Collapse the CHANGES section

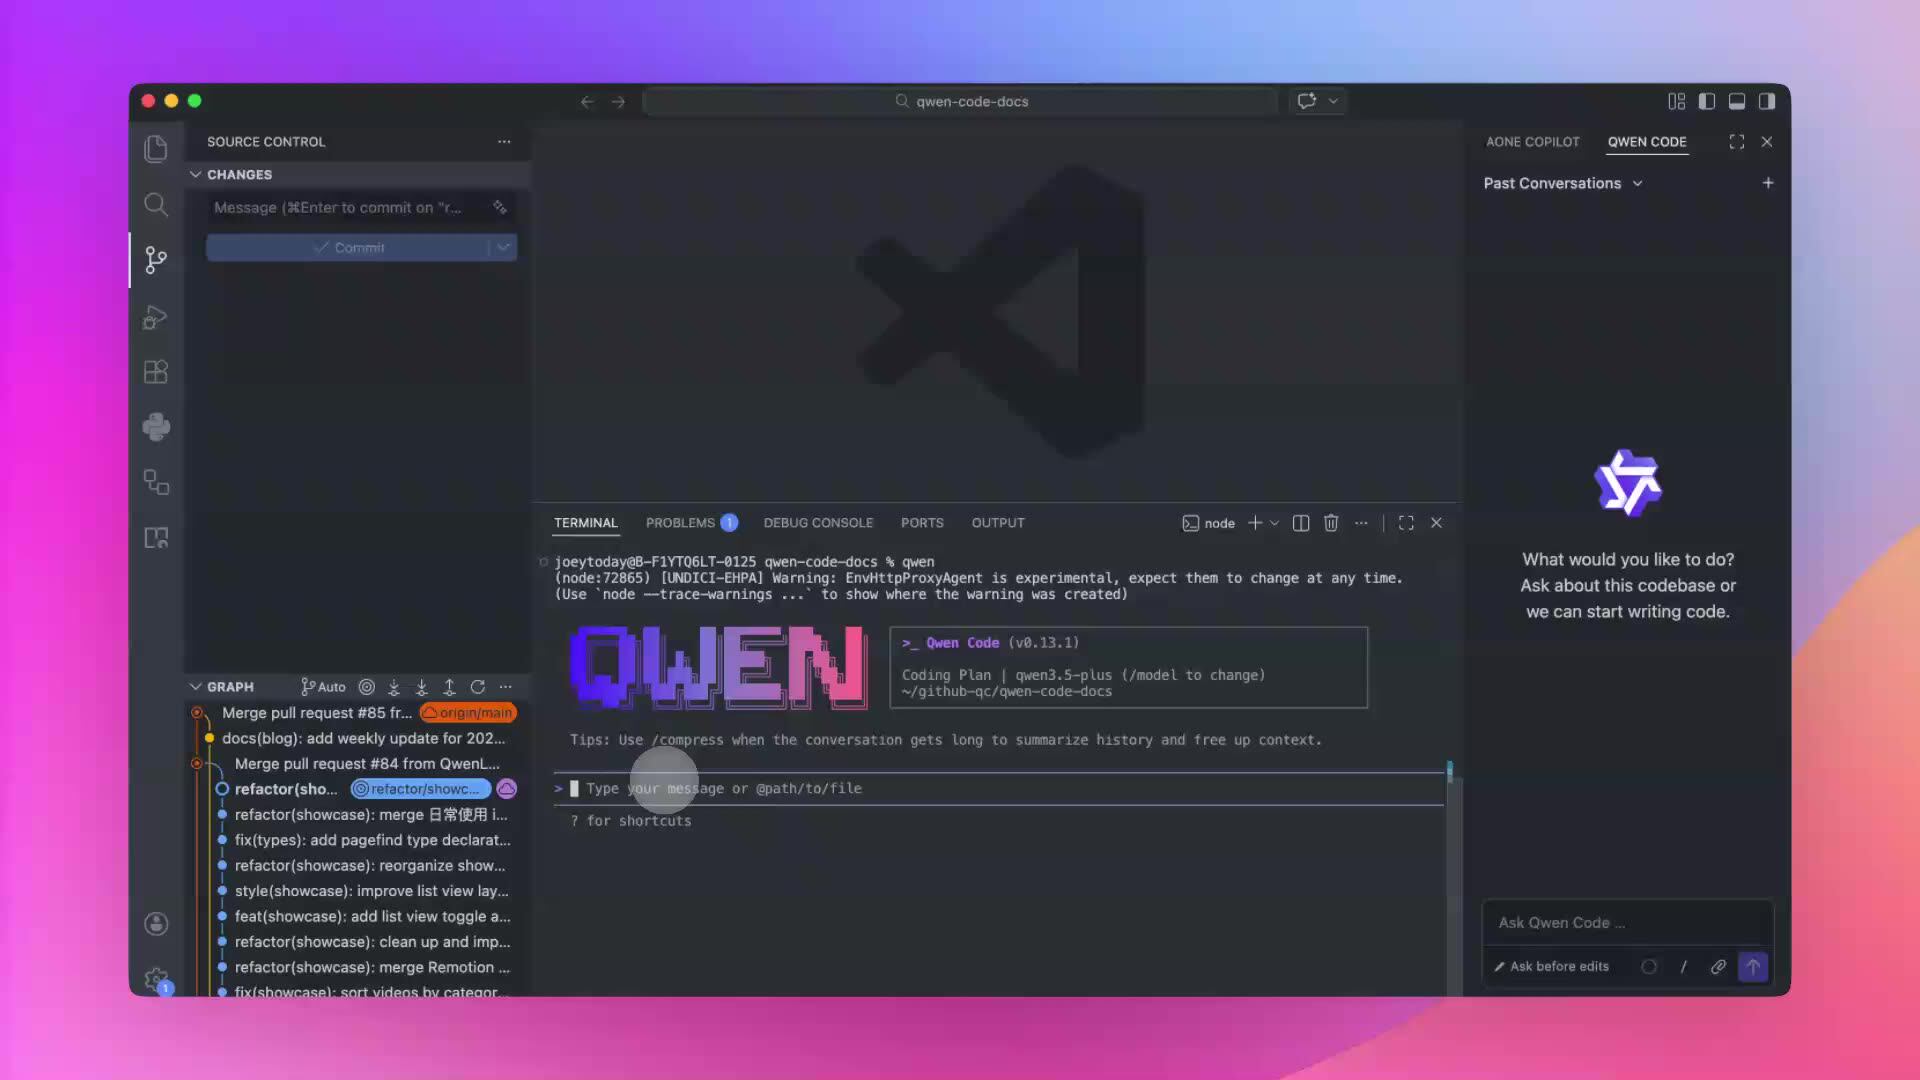[x=196, y=174]
